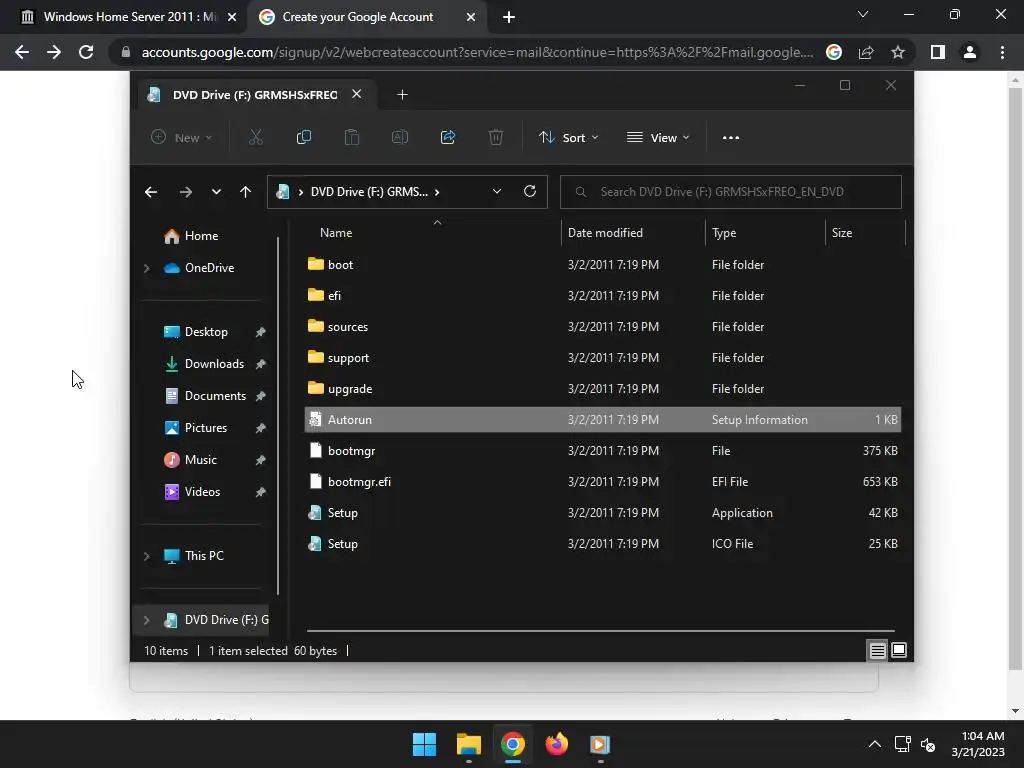This screenshot has height=768, width=1024.
Task: Go back in File Explorer navigation
Action: tap(151, 192)
